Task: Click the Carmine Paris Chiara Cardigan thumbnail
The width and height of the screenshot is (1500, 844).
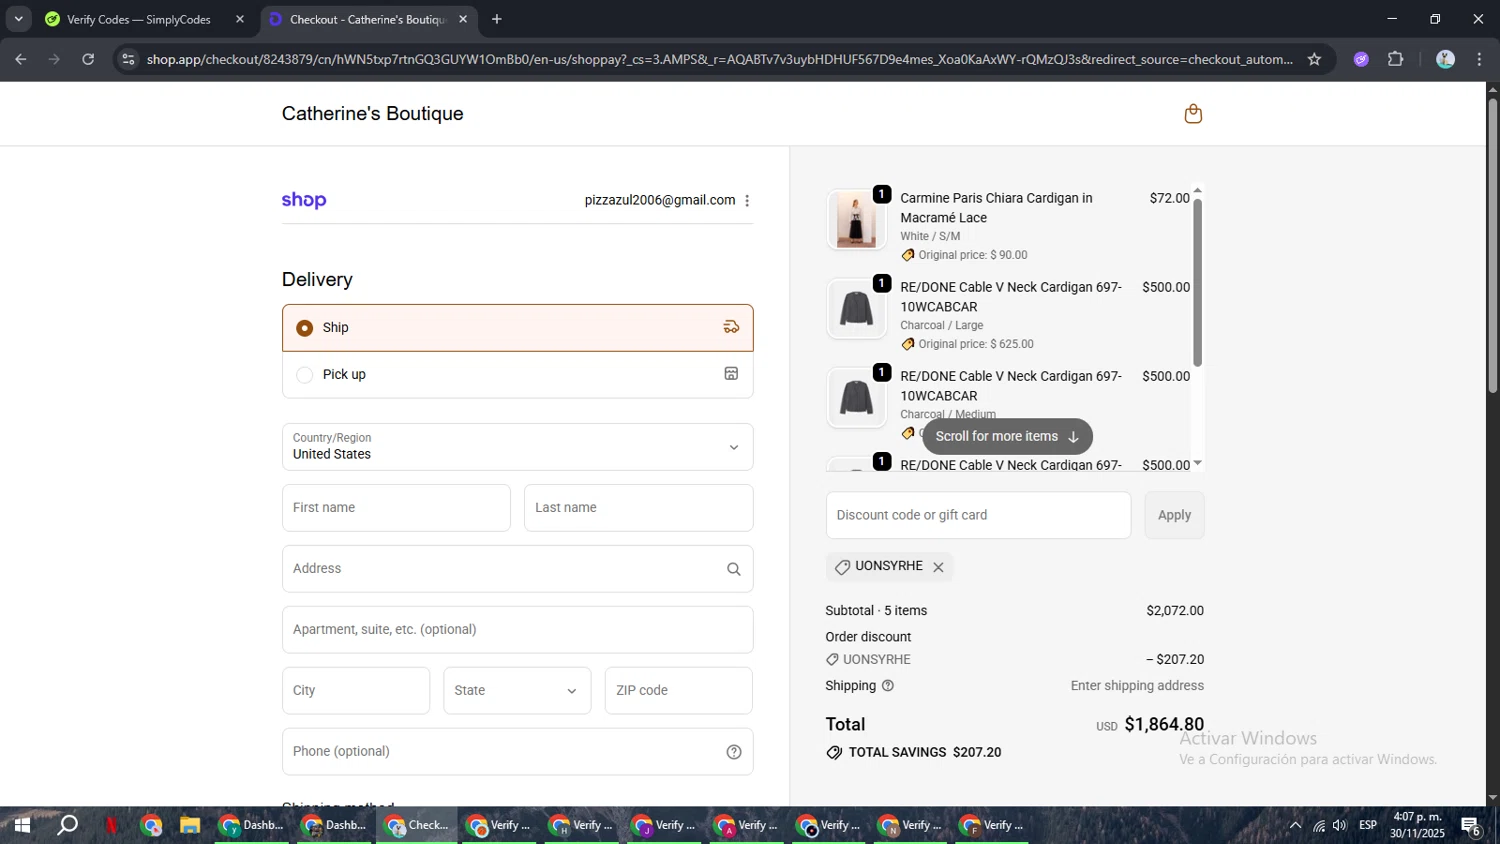Action: tap(856, 220)
